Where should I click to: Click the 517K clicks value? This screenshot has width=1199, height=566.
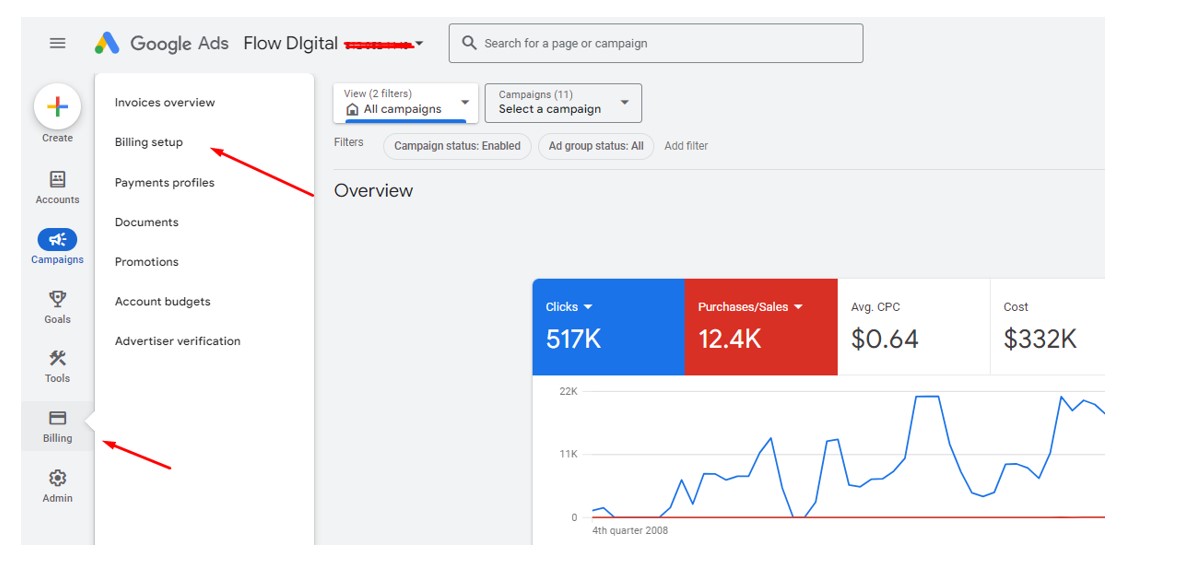(x=574, y=339)
